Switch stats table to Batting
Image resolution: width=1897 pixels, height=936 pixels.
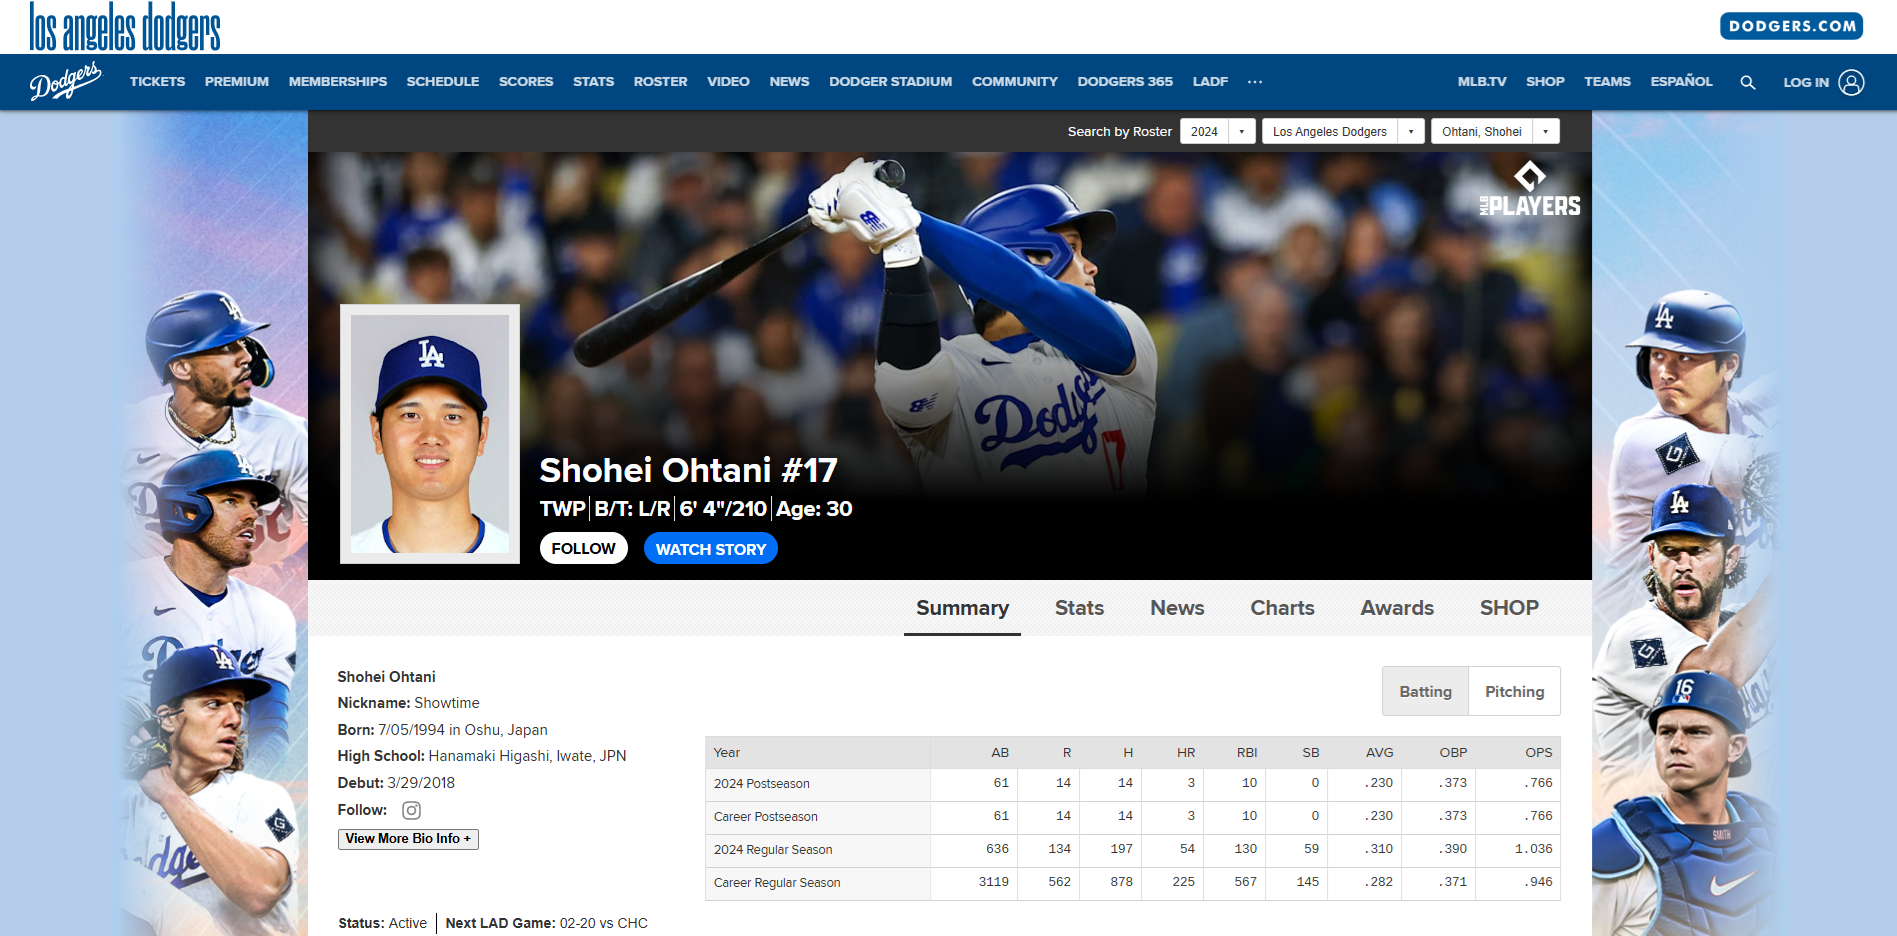(x=1425, y=692)
